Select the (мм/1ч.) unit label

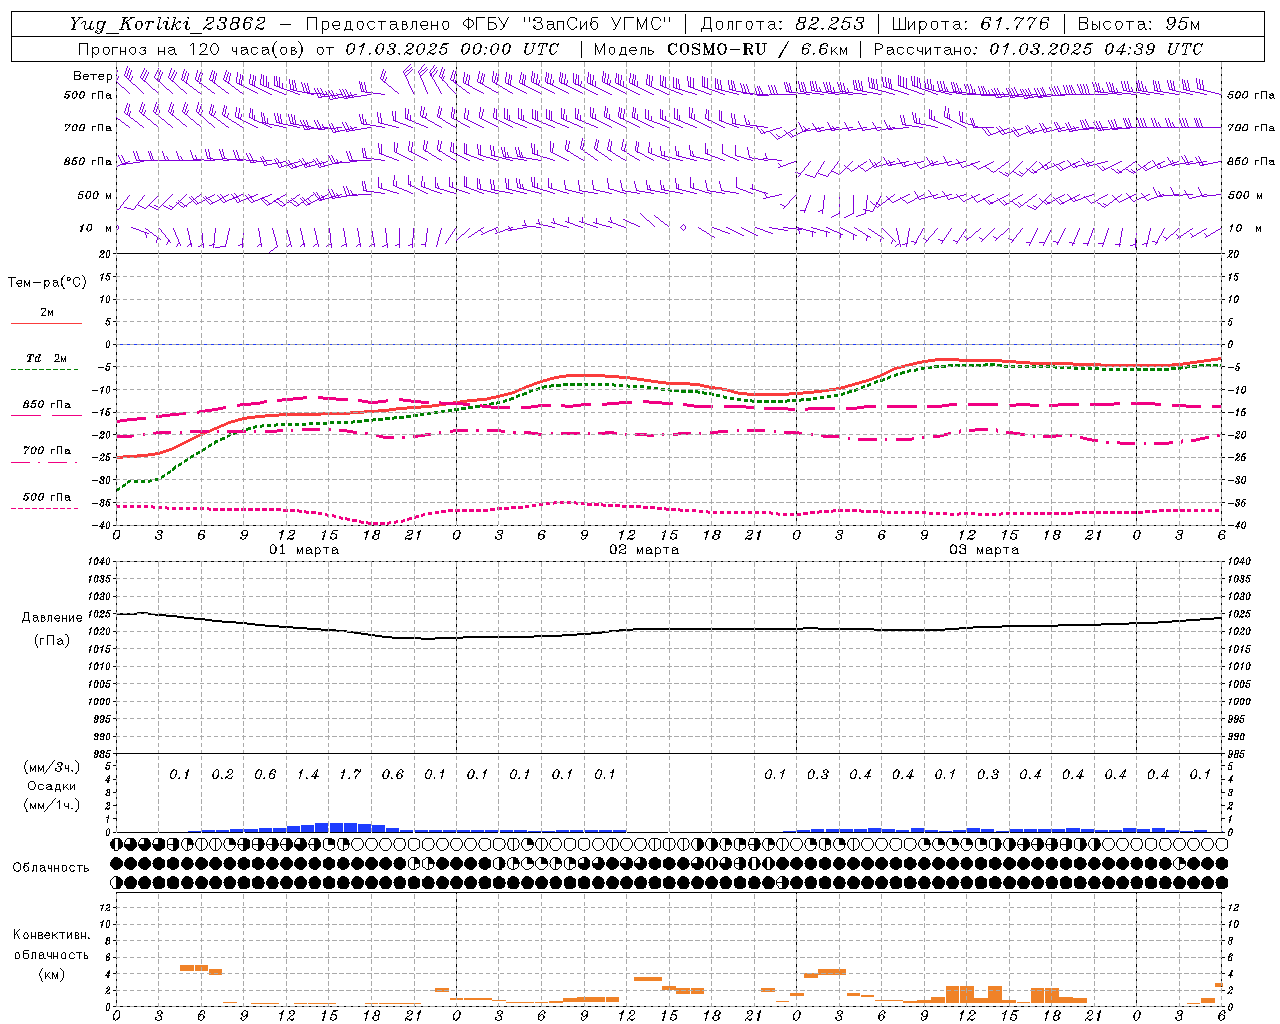point(51,805)
